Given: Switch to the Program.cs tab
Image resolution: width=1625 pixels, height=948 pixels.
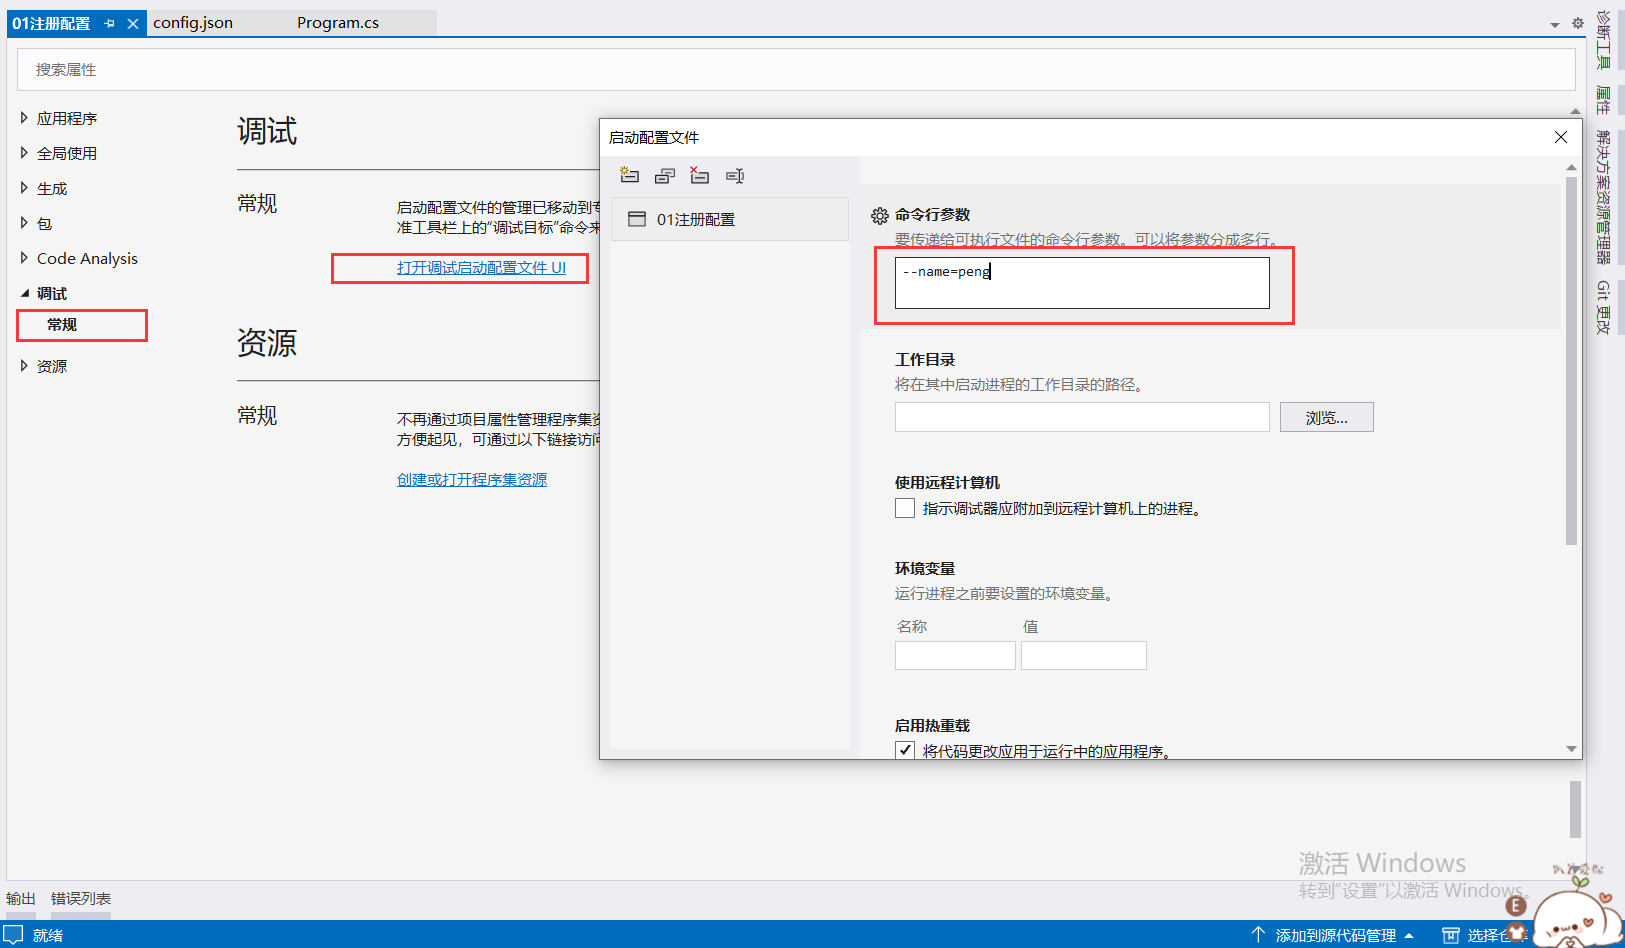Looking at the screenshot, I should (x=338, y=23).
